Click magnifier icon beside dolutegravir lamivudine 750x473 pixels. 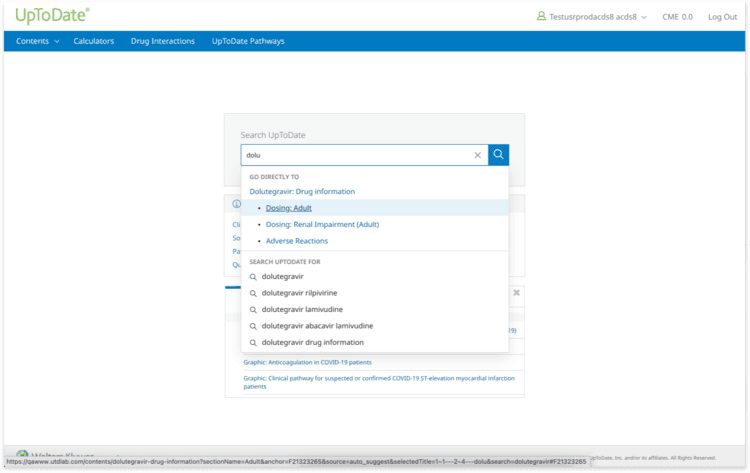pyautogui.click(x=253, y=310)
